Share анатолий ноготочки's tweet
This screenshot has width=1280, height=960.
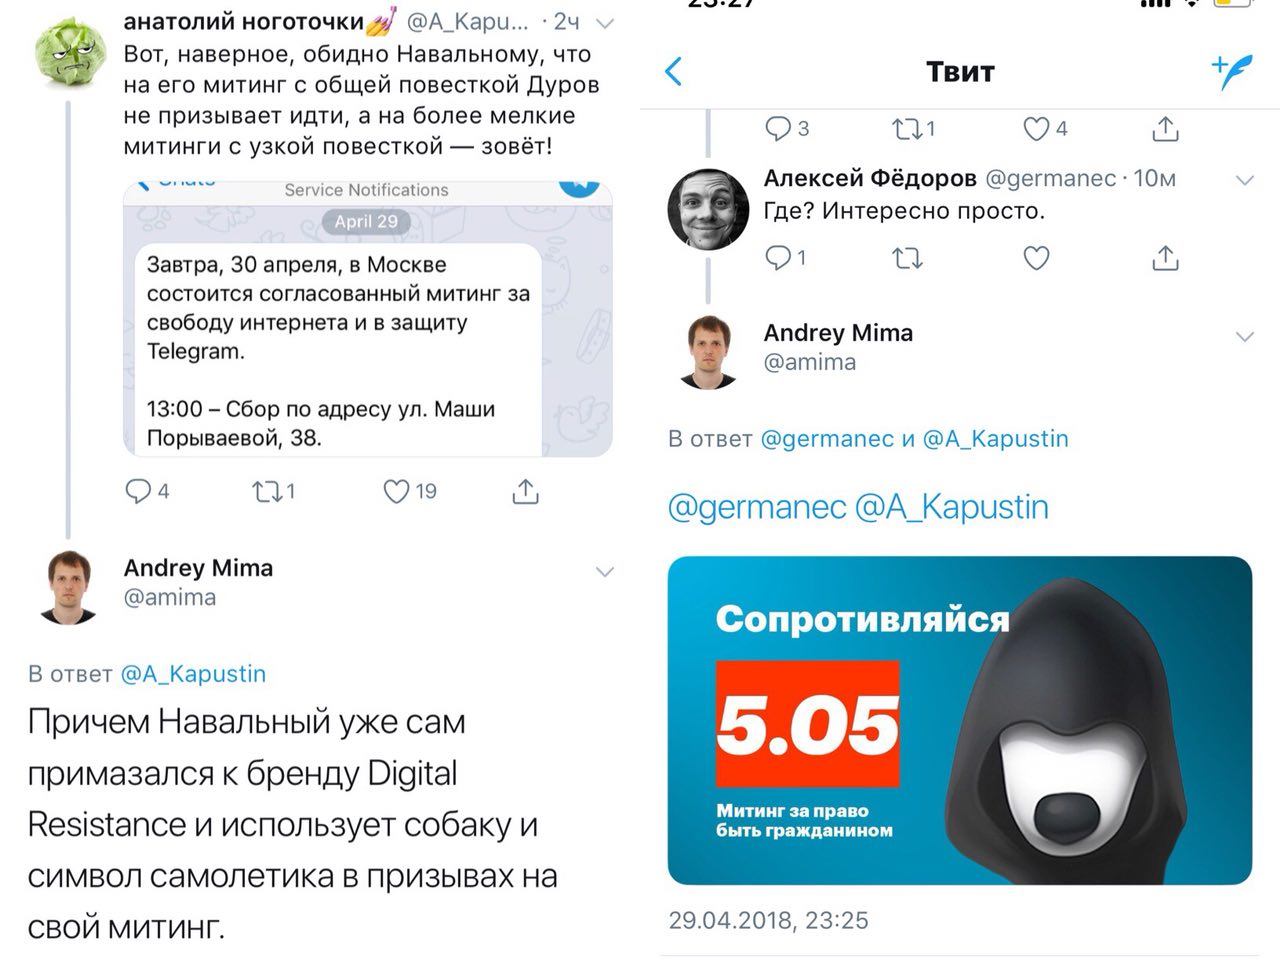pyautogui.click(x=526, y=490)
